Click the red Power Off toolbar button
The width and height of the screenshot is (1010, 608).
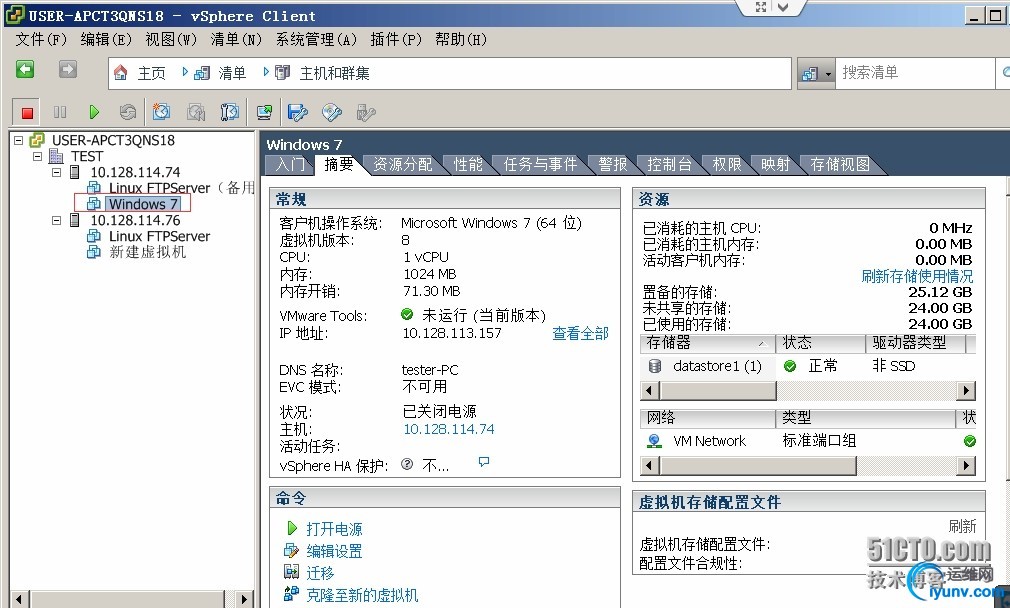coord(27,113)
